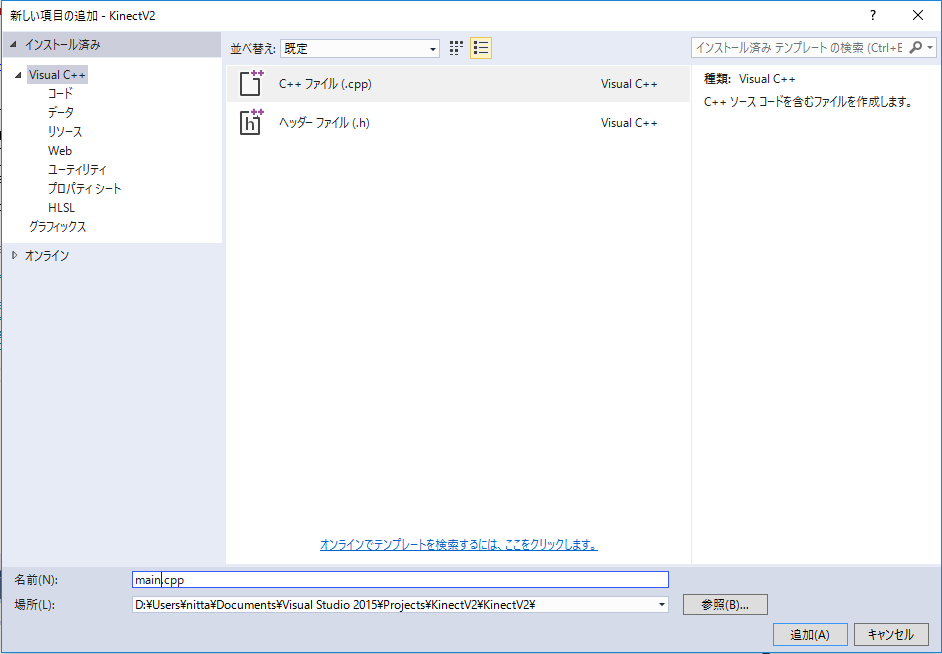The image size is (942, 654).
Task: Click the help question mark button
Action: [x=873, y=15]
